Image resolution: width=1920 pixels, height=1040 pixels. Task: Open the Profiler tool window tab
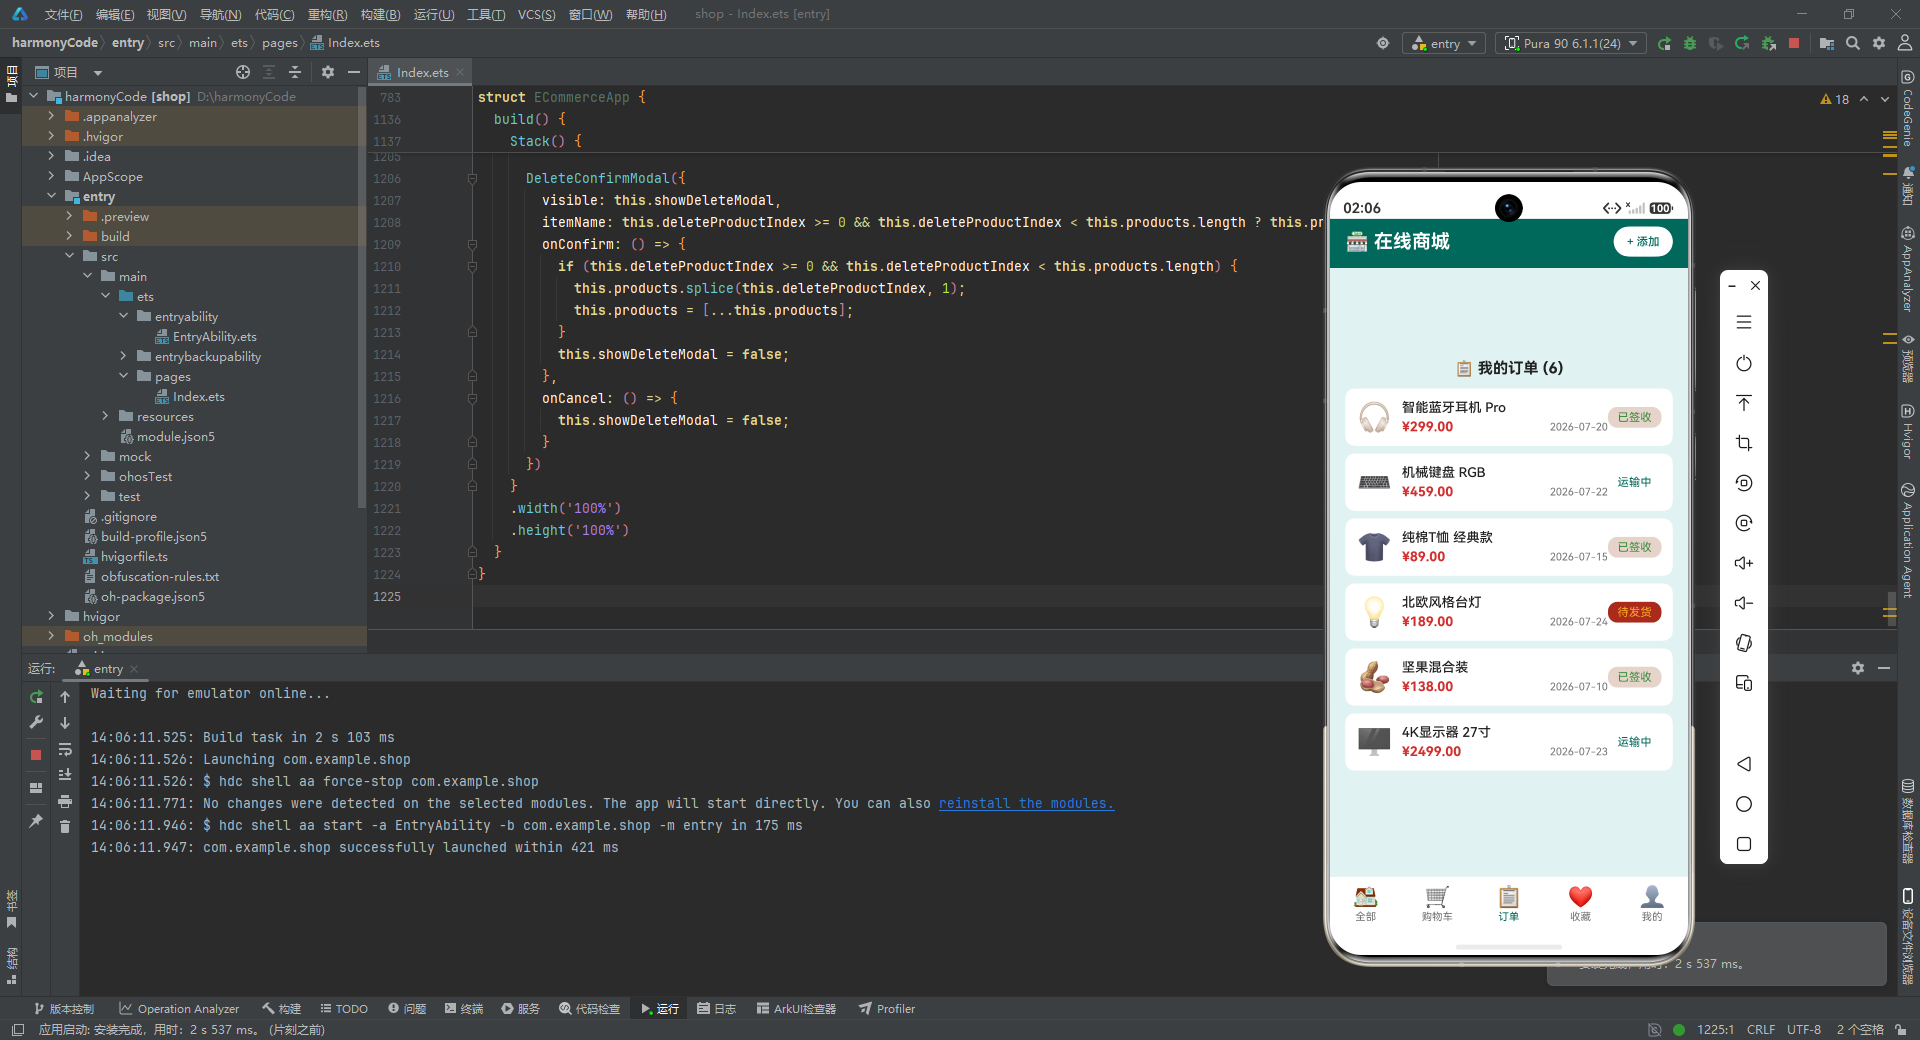point(887,1009)
